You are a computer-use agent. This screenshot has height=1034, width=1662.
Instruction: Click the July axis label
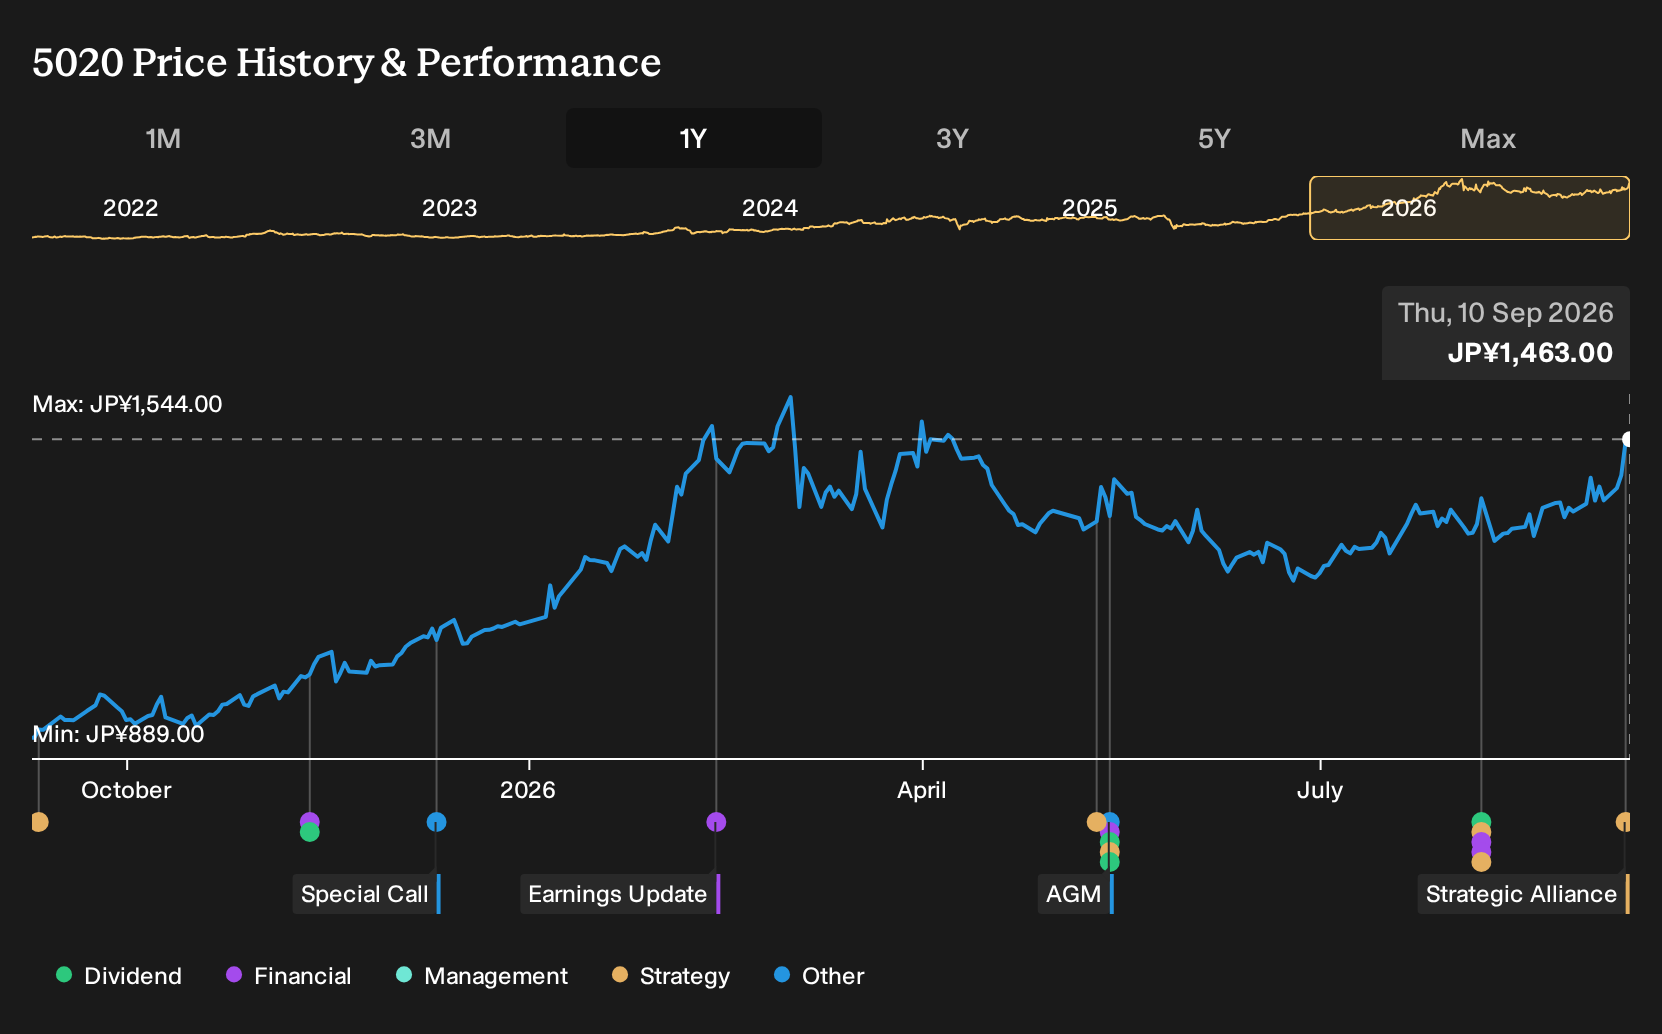[1320, 790]
